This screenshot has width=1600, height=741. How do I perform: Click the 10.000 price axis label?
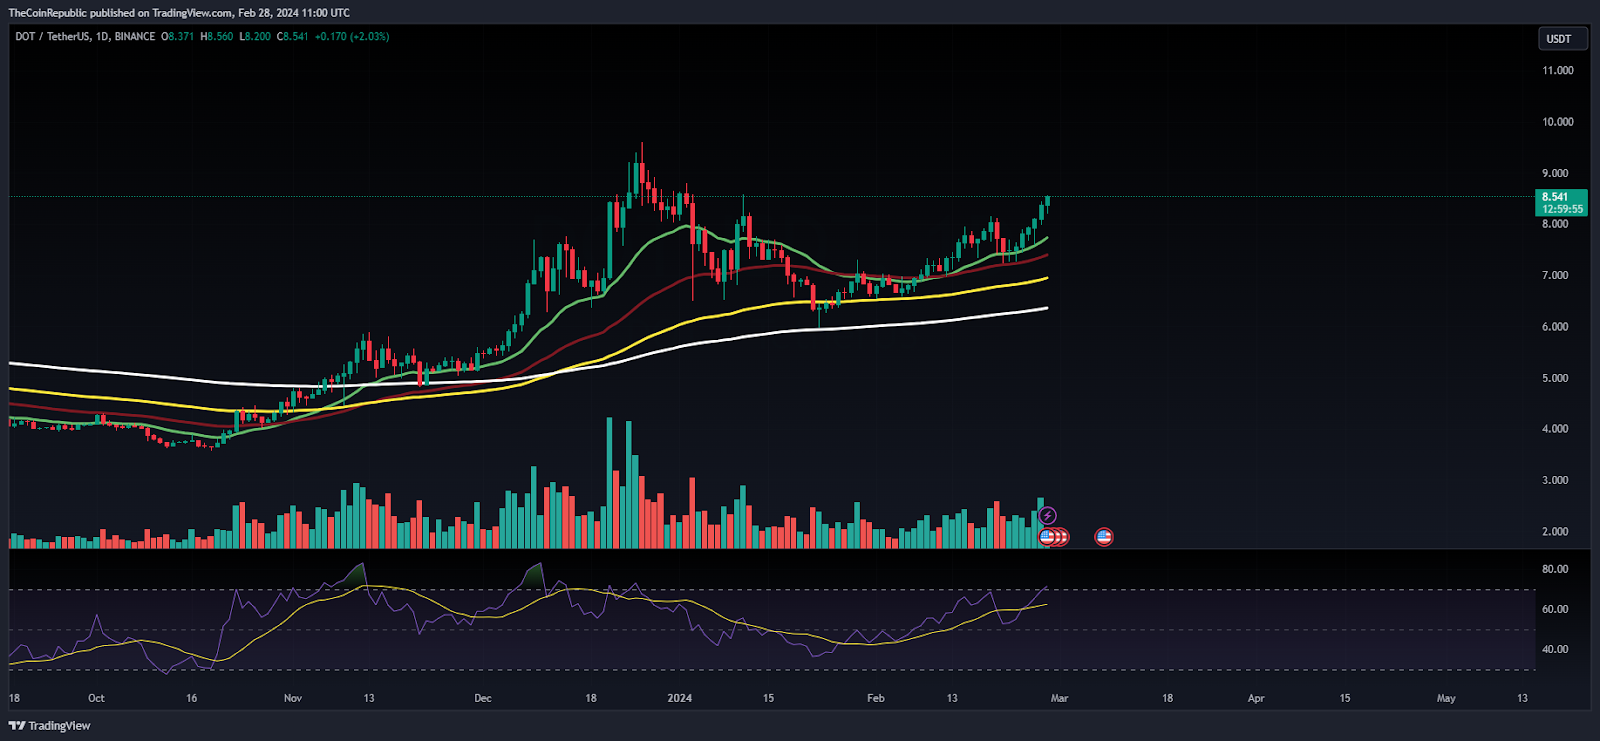(x=1557, y=122)
